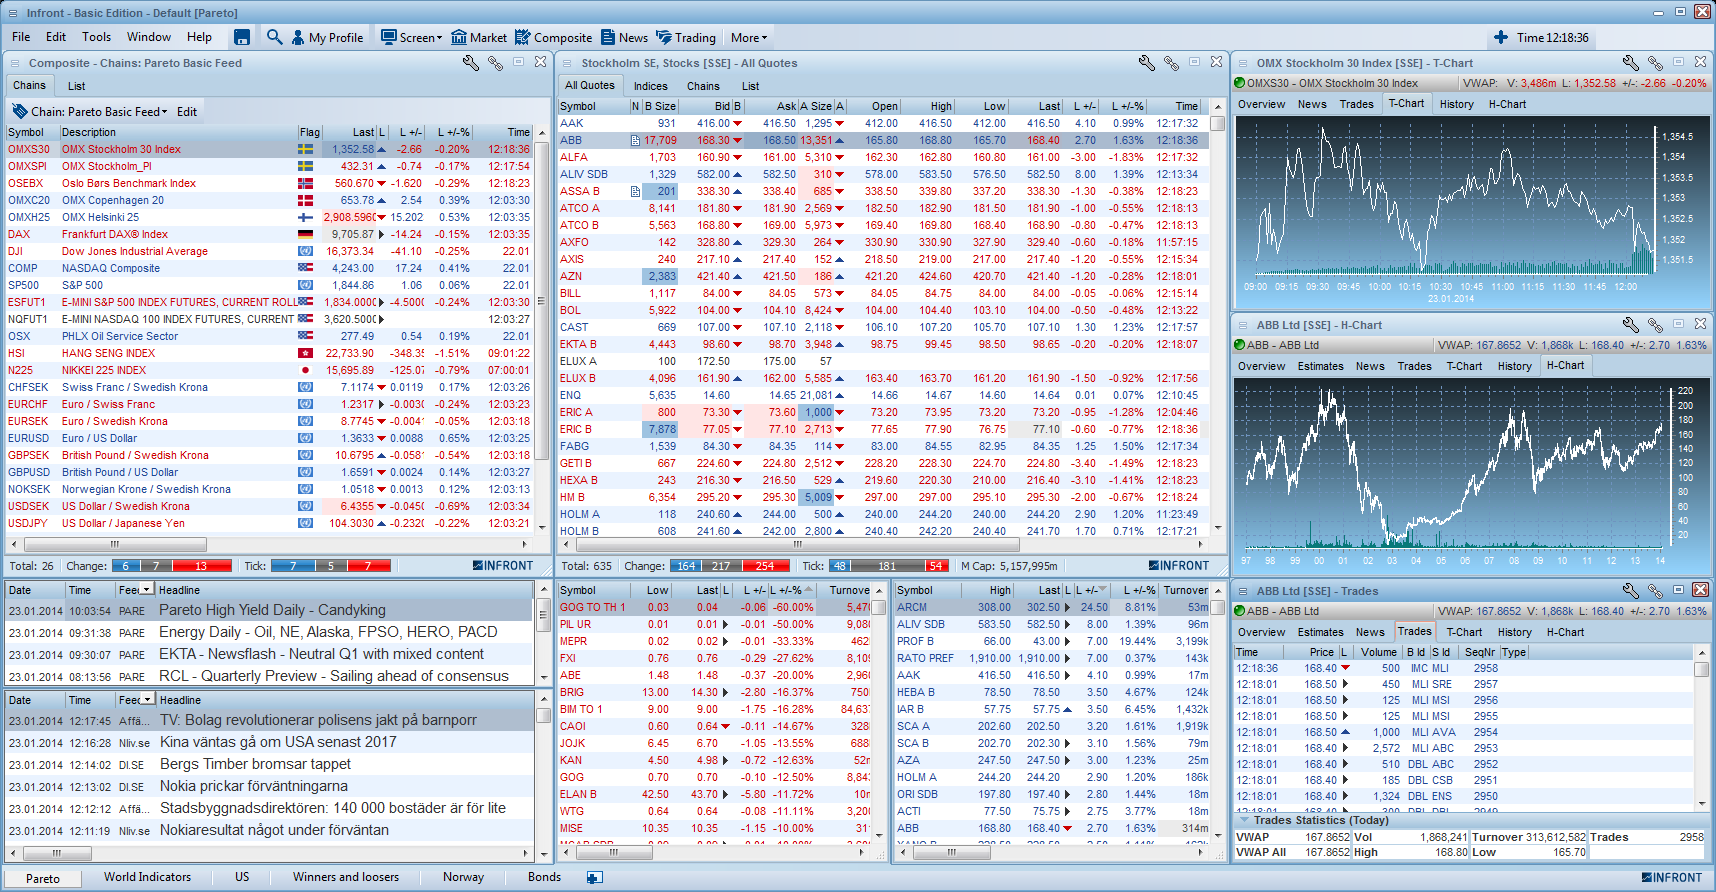
Task: Open Estimates tab in ABB Ltd H-Chart panel
Action: tap(1320, 366)
